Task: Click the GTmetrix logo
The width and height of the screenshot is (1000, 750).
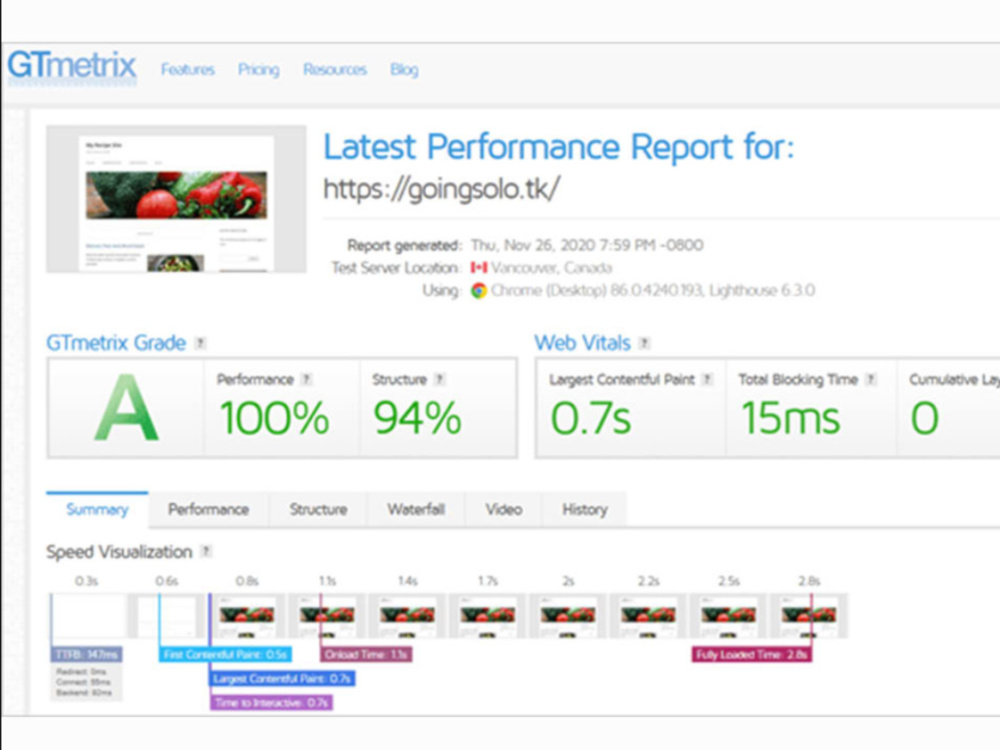Action: click(72, 67)
